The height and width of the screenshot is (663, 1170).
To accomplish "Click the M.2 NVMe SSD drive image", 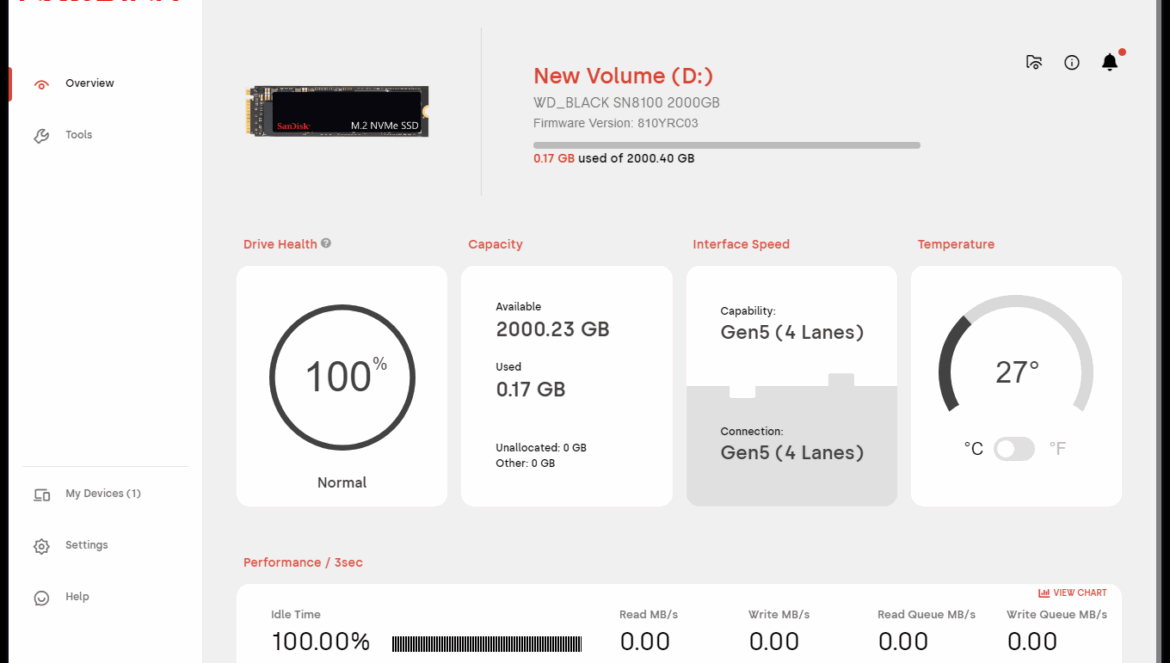I will tap(337, 111).
